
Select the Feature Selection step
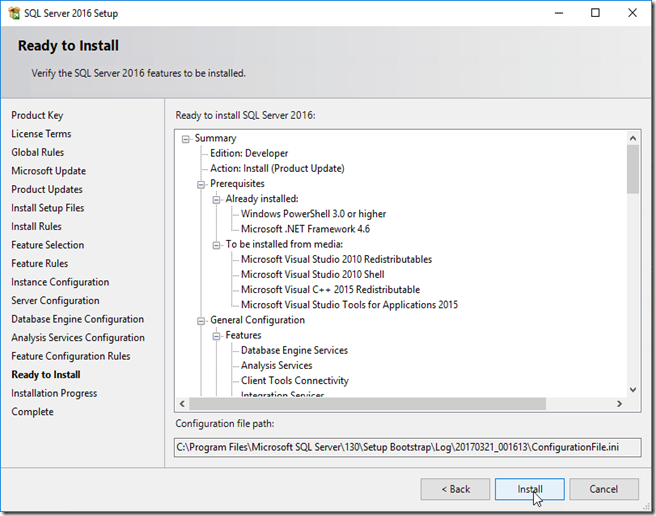[48, 245]
